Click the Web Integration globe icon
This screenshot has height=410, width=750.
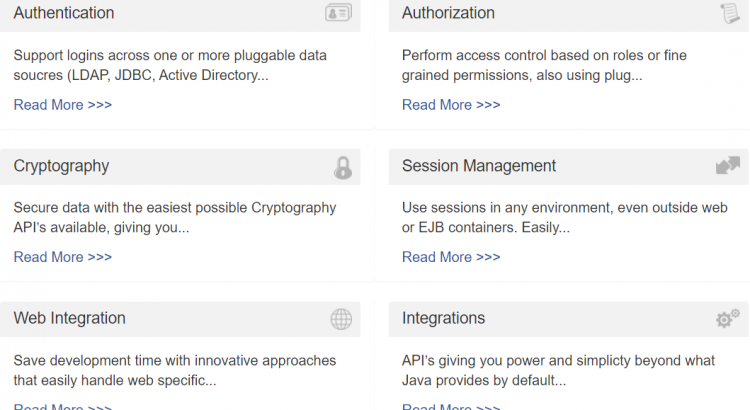(x=341, y=319)
